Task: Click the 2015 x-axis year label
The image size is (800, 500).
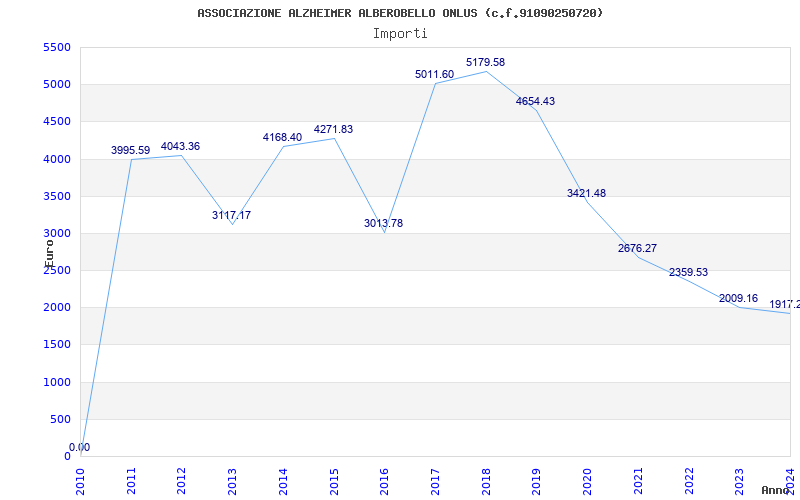Action: (334, 481)
